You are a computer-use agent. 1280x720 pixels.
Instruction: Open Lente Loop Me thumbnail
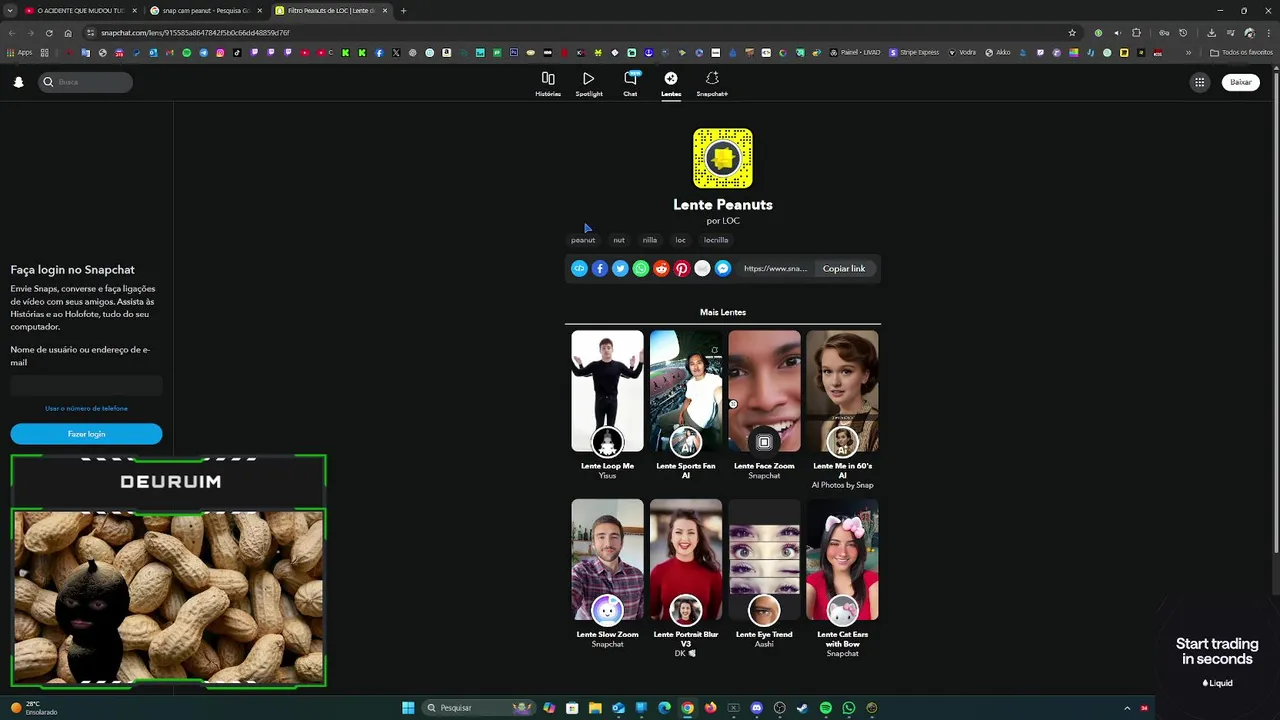click(x=607, y=391)
